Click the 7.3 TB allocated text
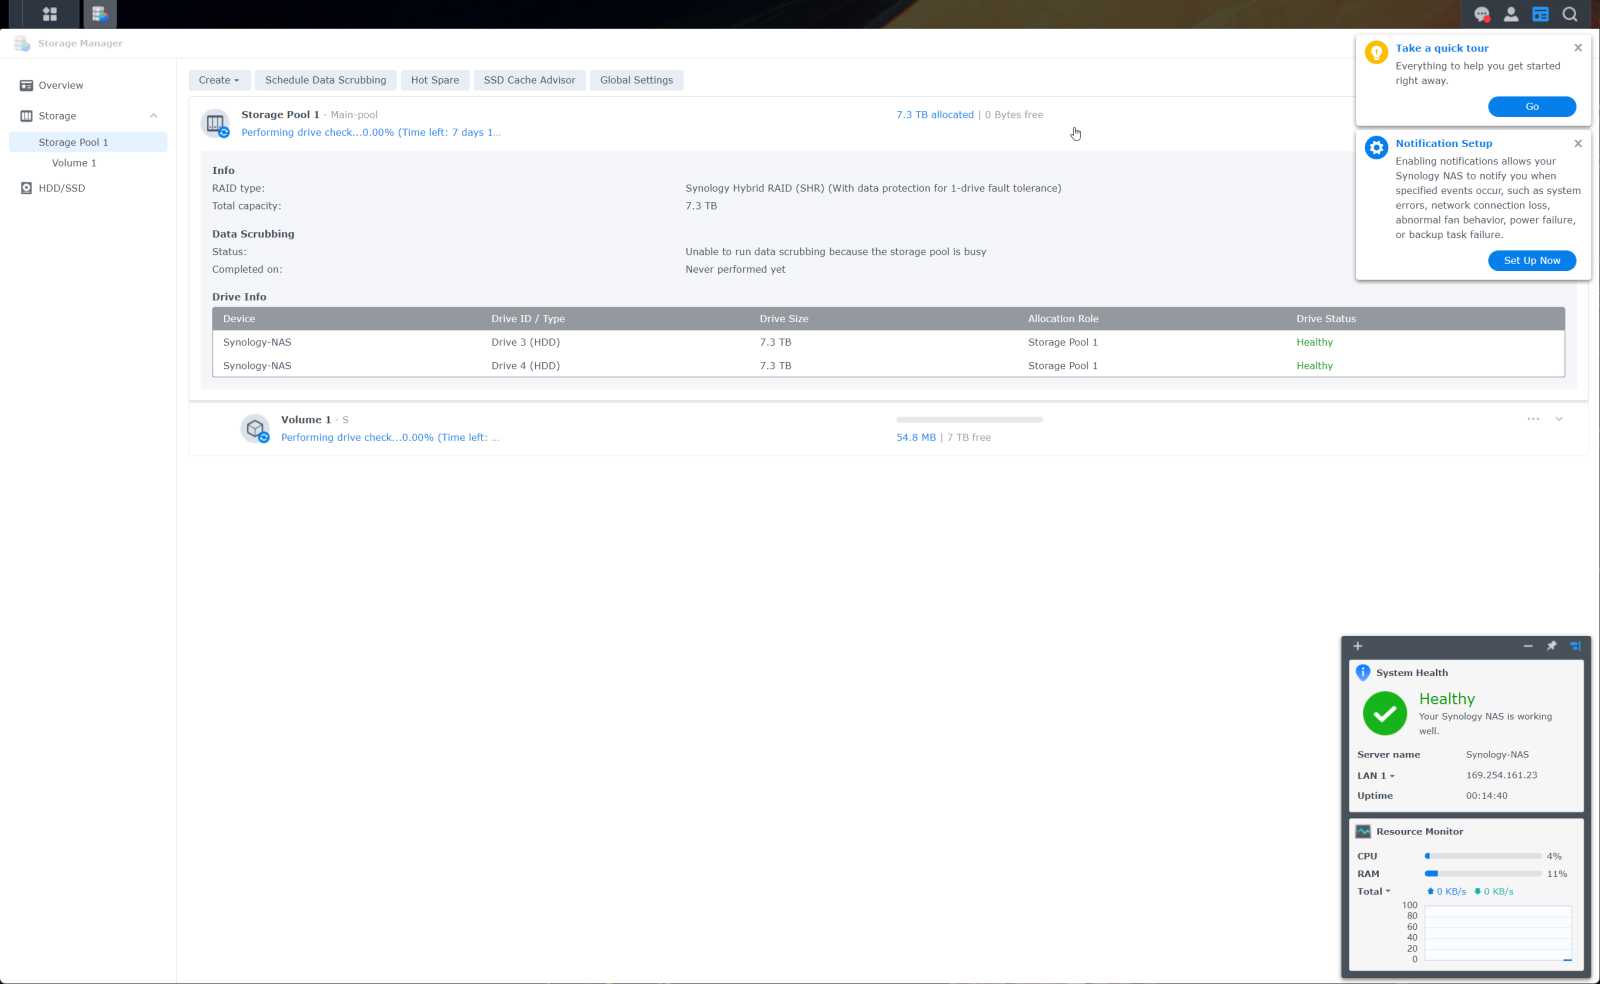The image size is (1600, 984). [935, 115]
